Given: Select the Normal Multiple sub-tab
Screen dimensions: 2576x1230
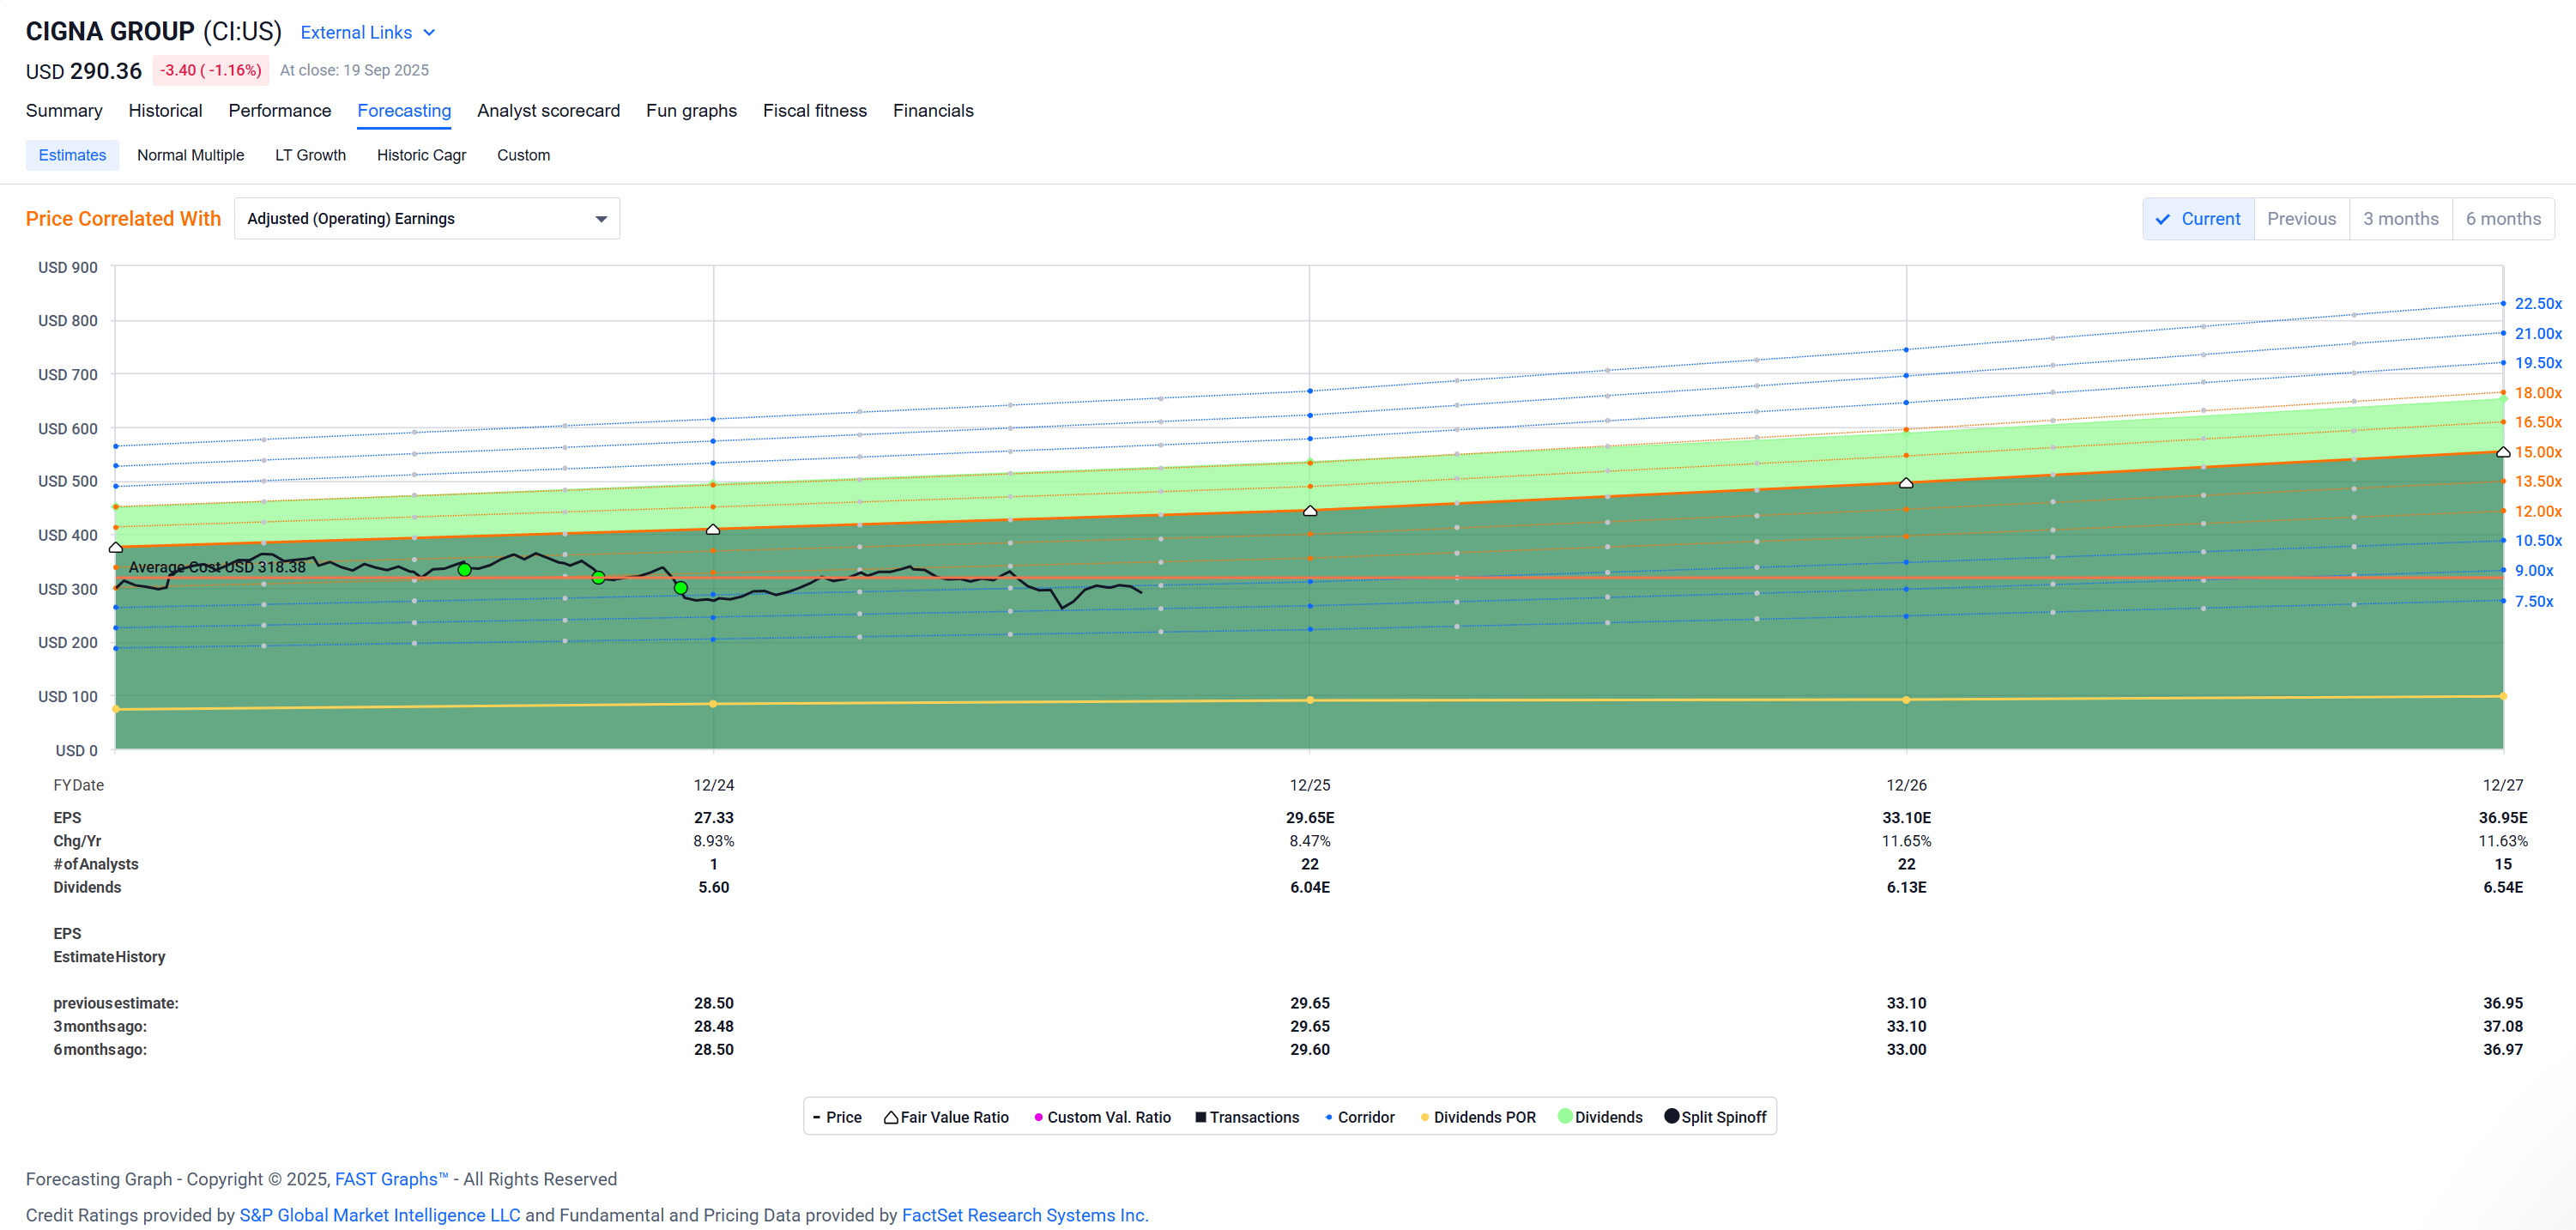Looking at the screenshot, I should click(190, 155).
